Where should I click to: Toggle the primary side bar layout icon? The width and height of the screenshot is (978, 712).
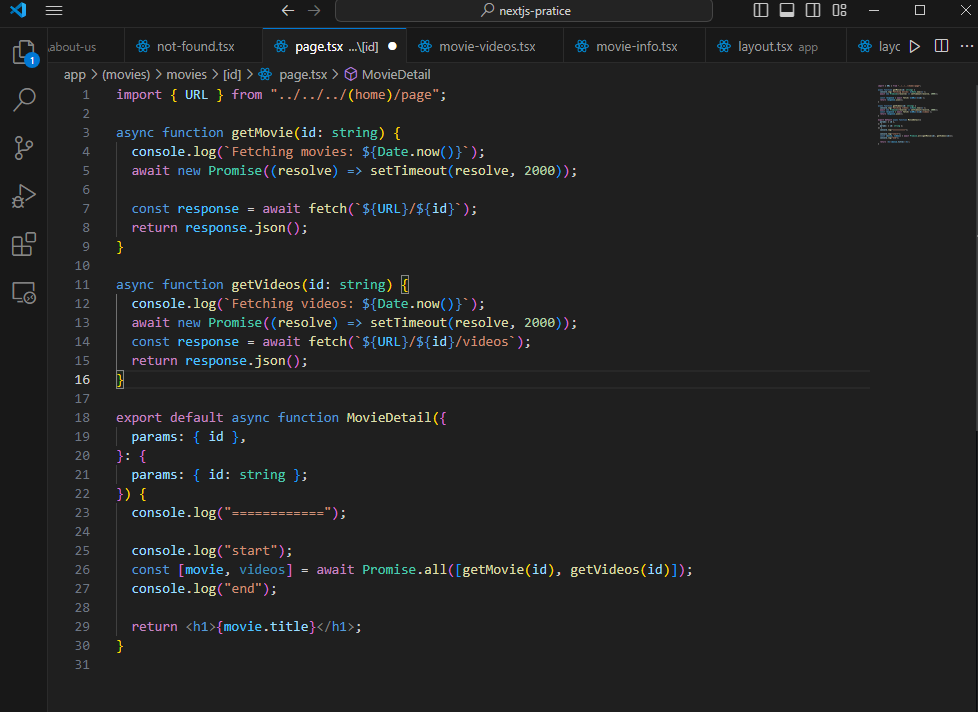[760, 10]
